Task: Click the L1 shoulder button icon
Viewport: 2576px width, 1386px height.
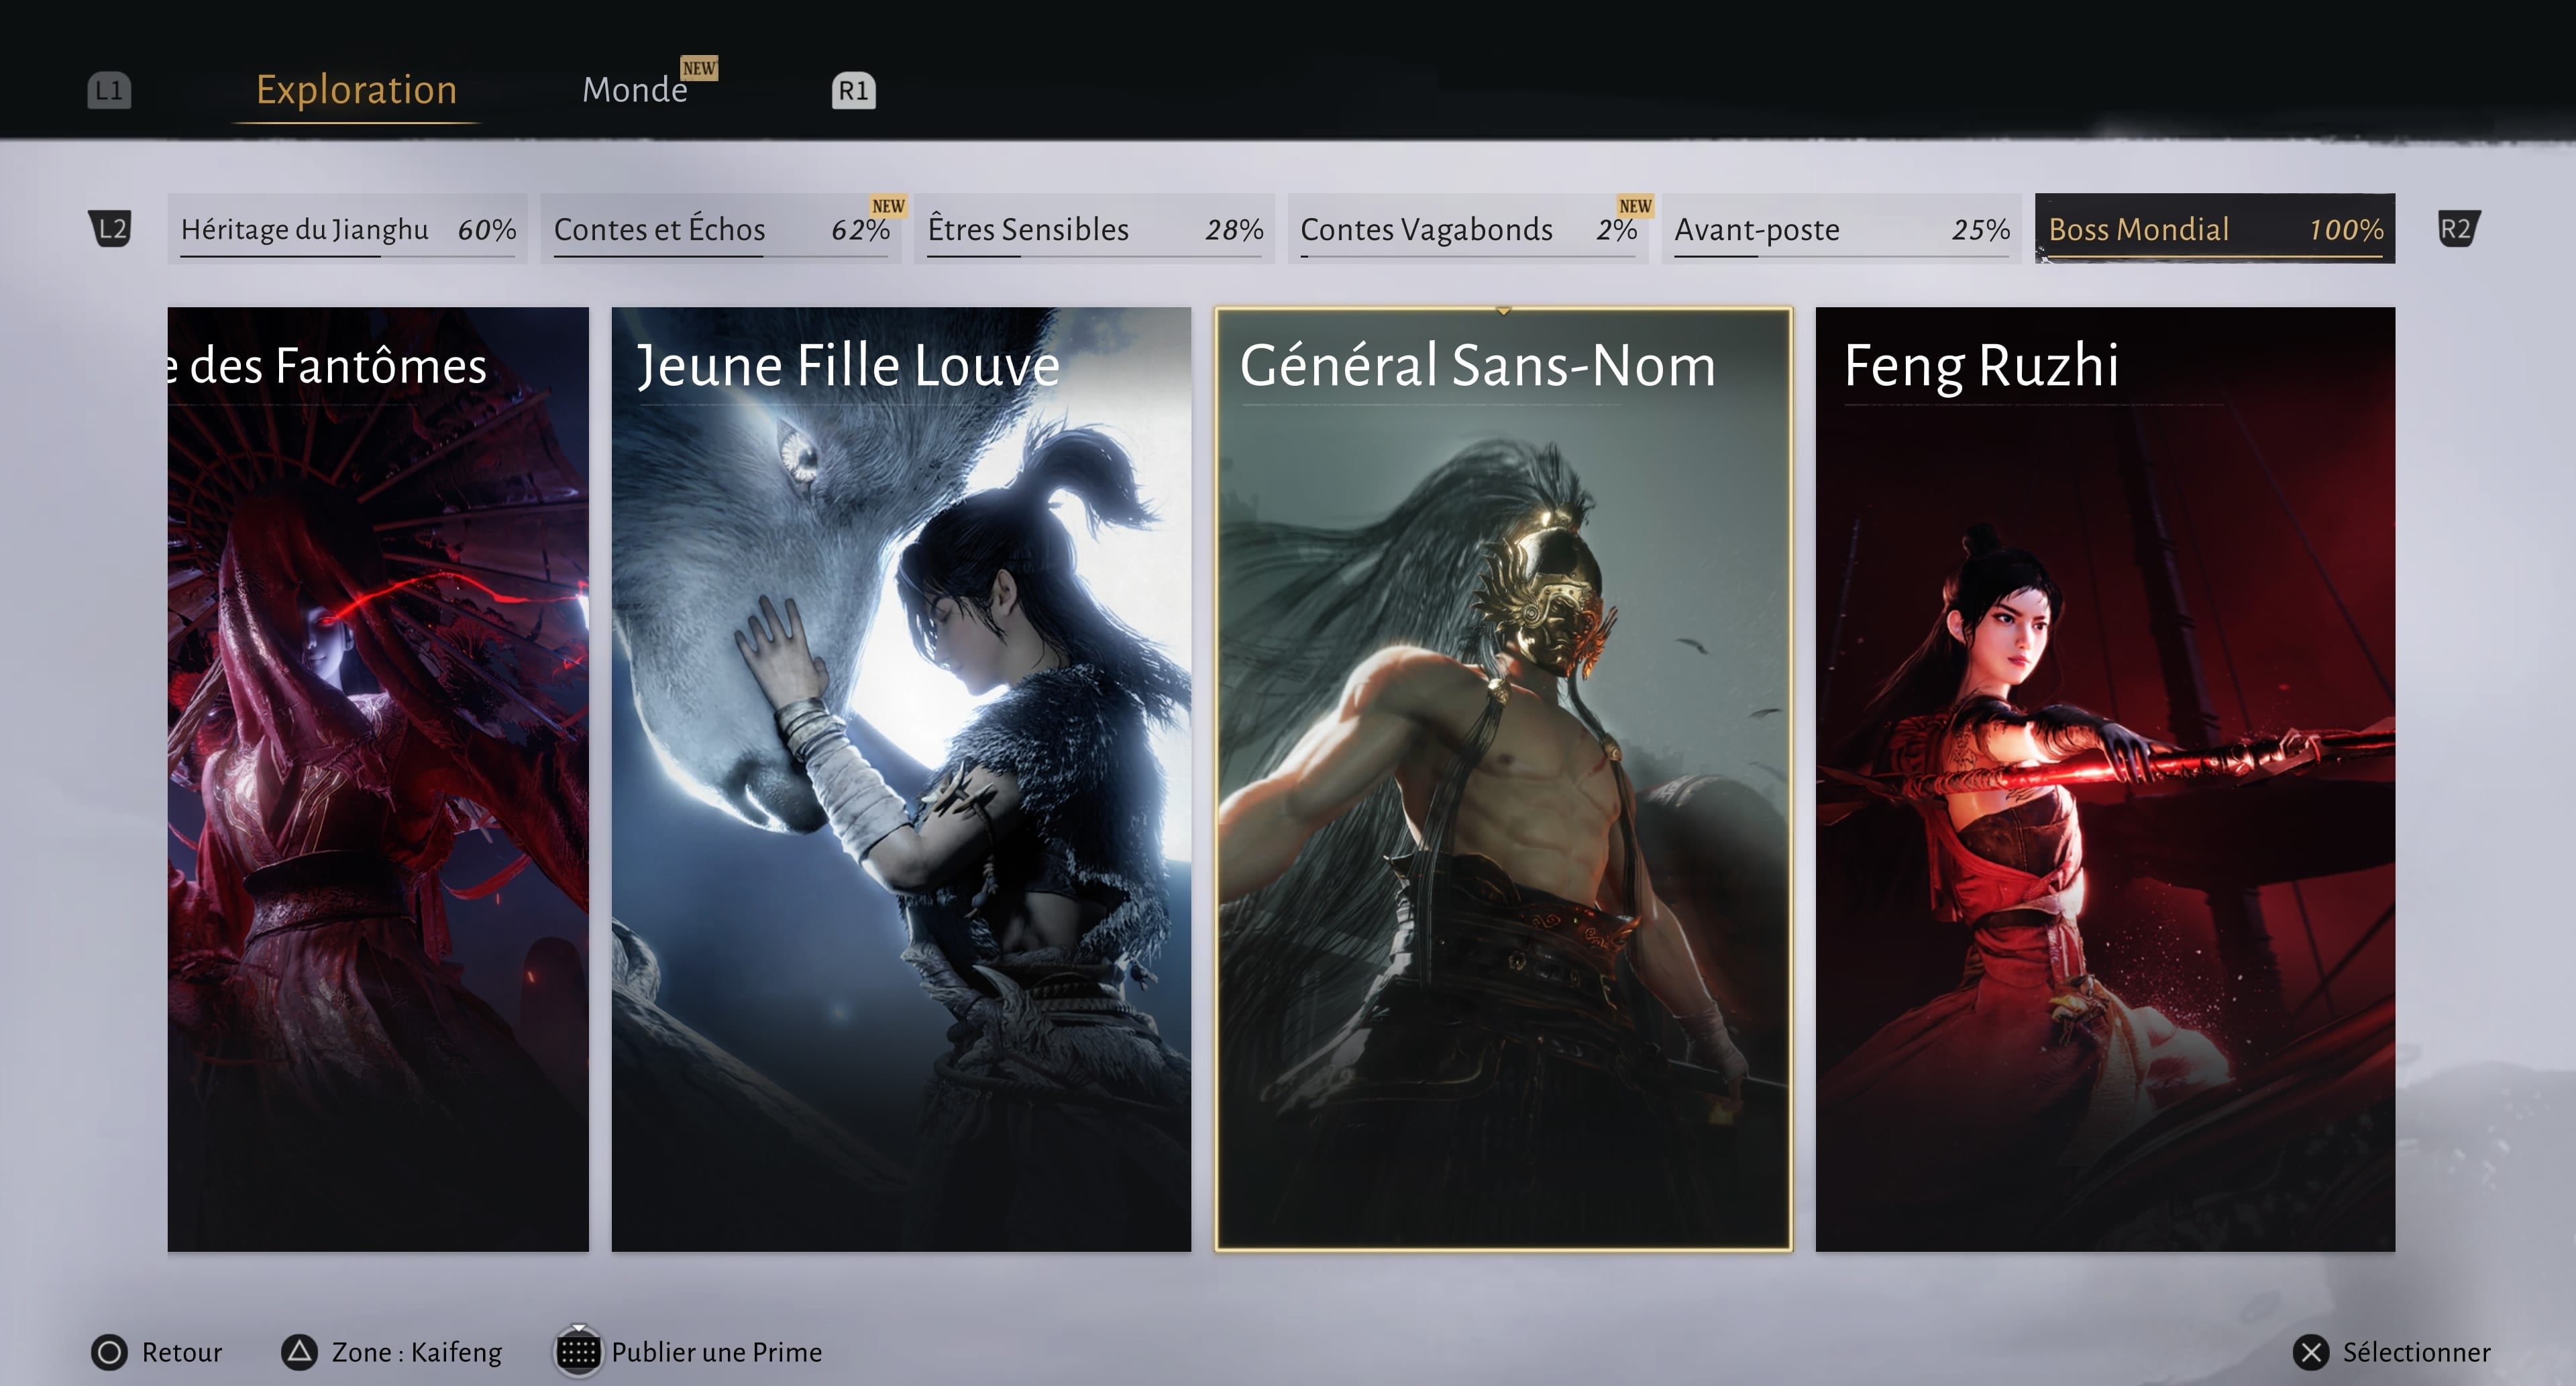Action: point(109,90)
